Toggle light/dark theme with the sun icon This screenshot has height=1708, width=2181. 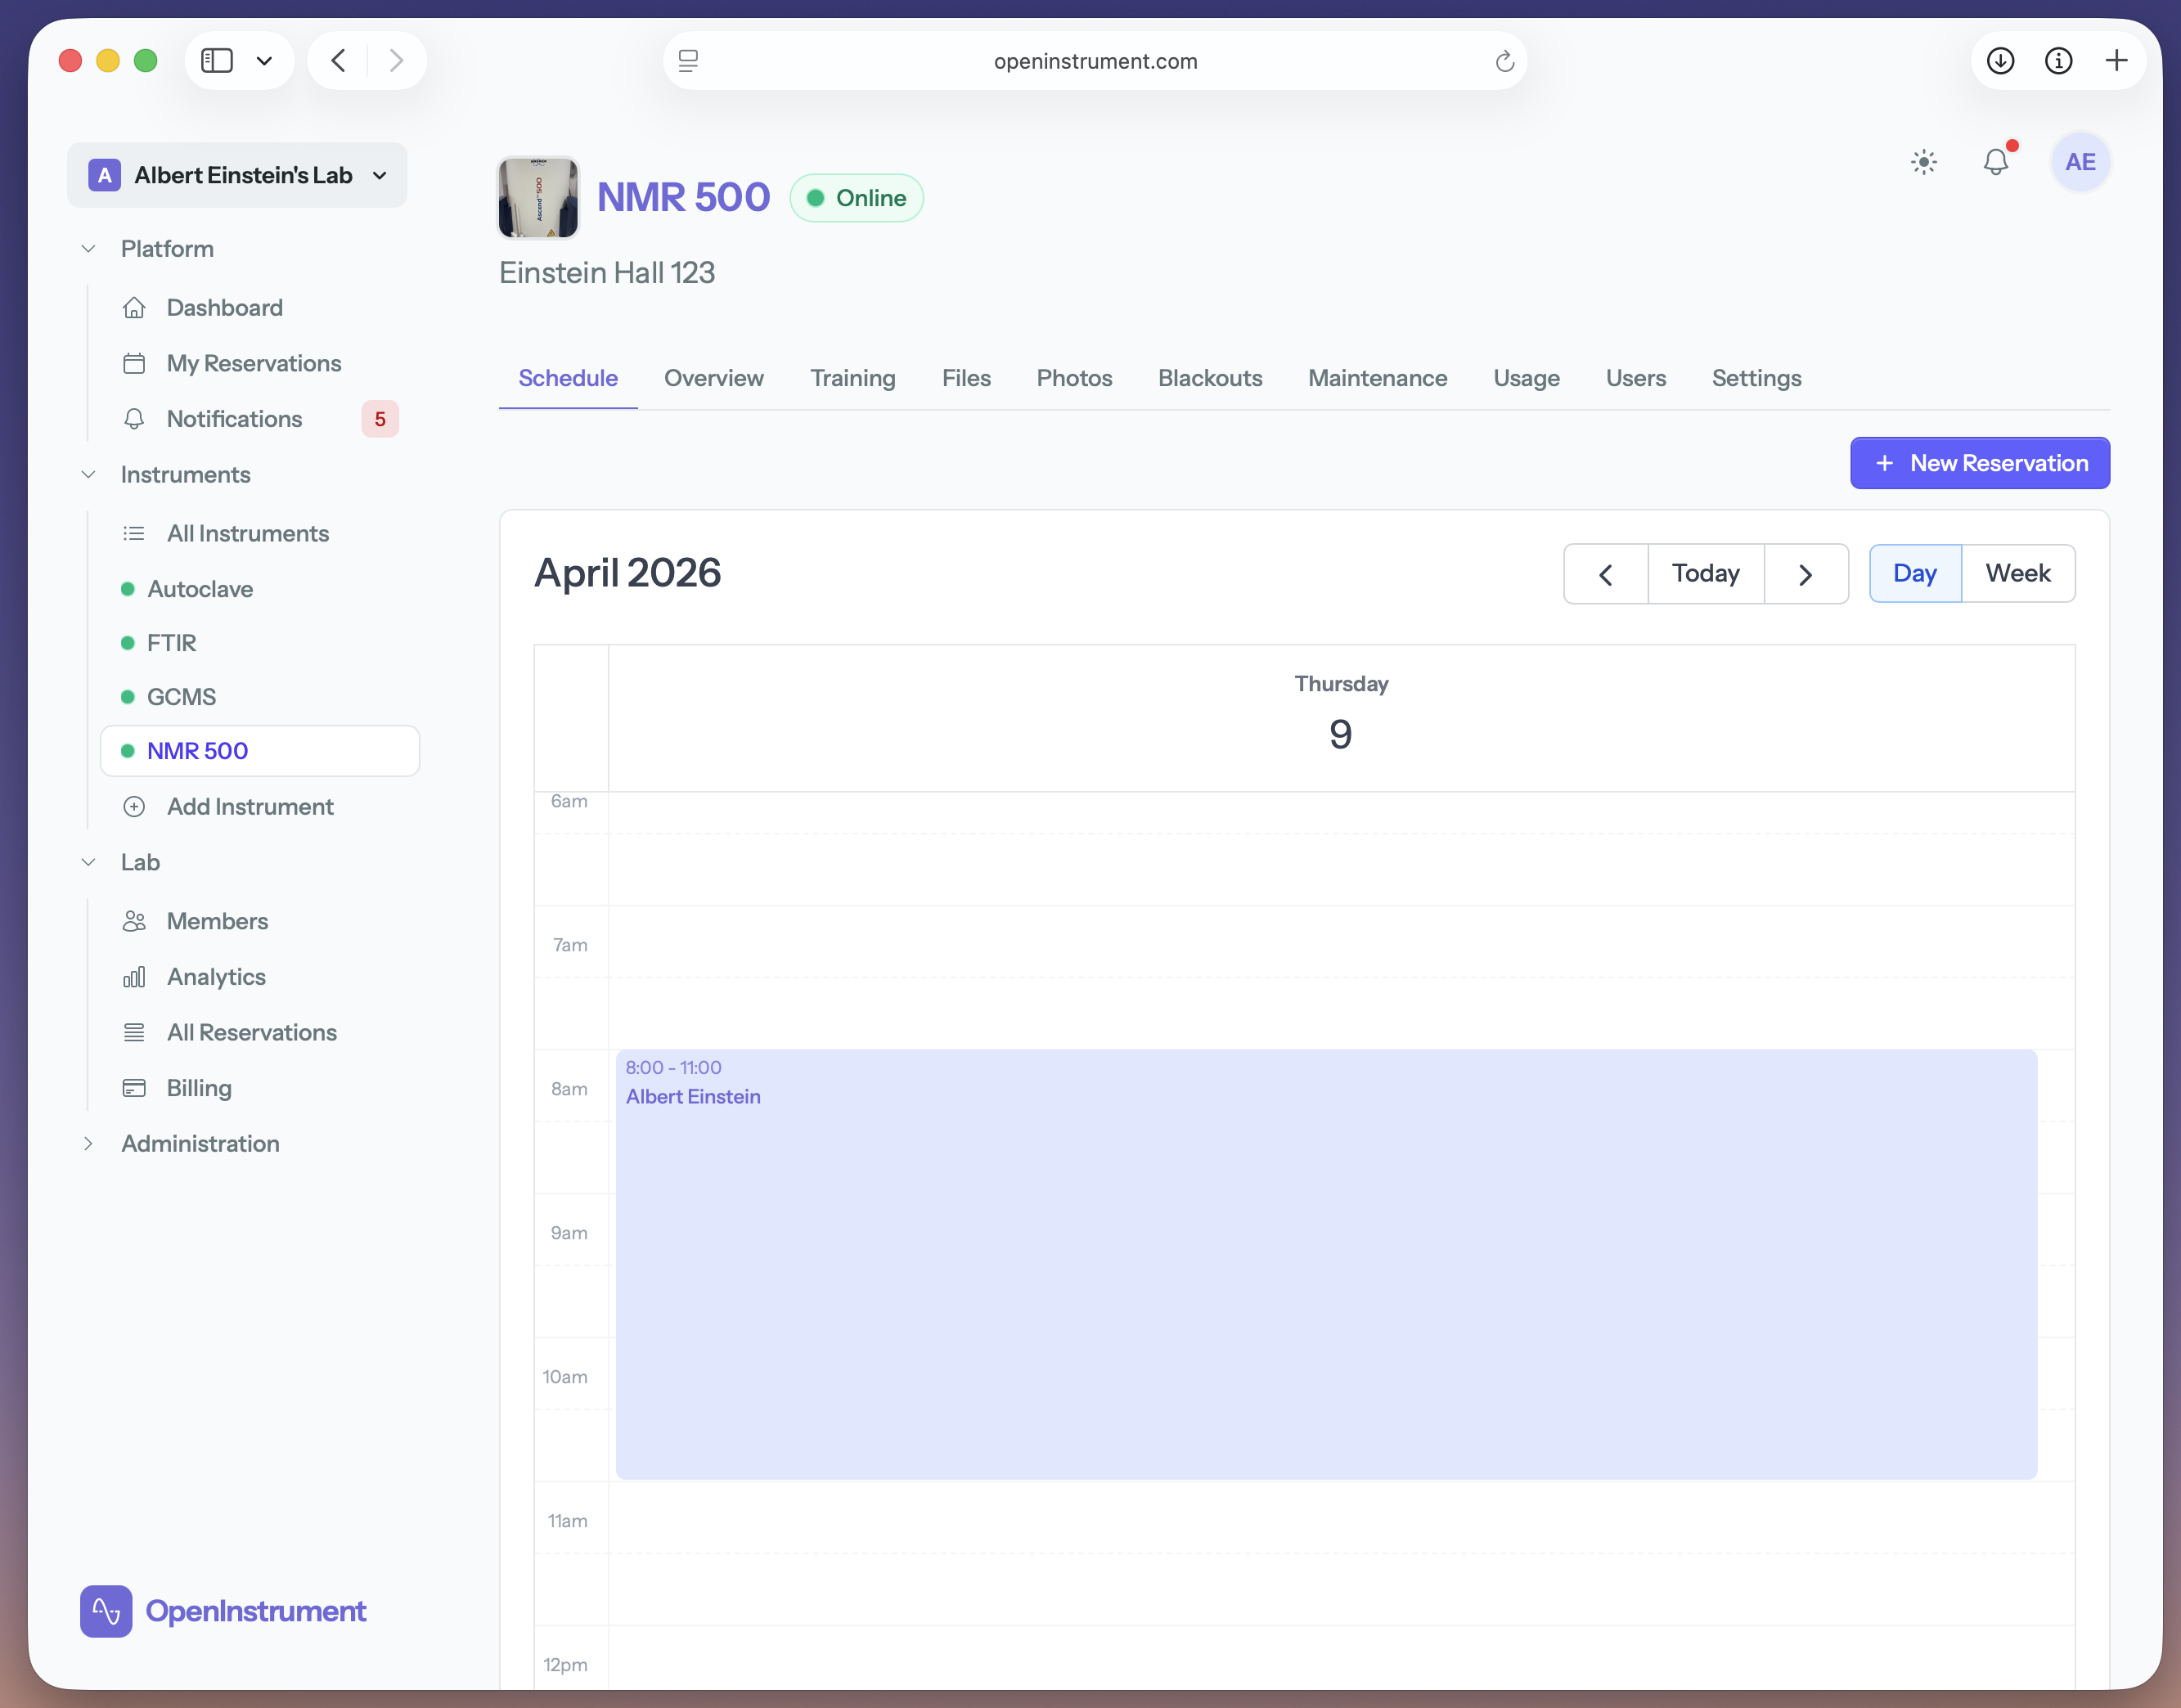coord(1923,161)
